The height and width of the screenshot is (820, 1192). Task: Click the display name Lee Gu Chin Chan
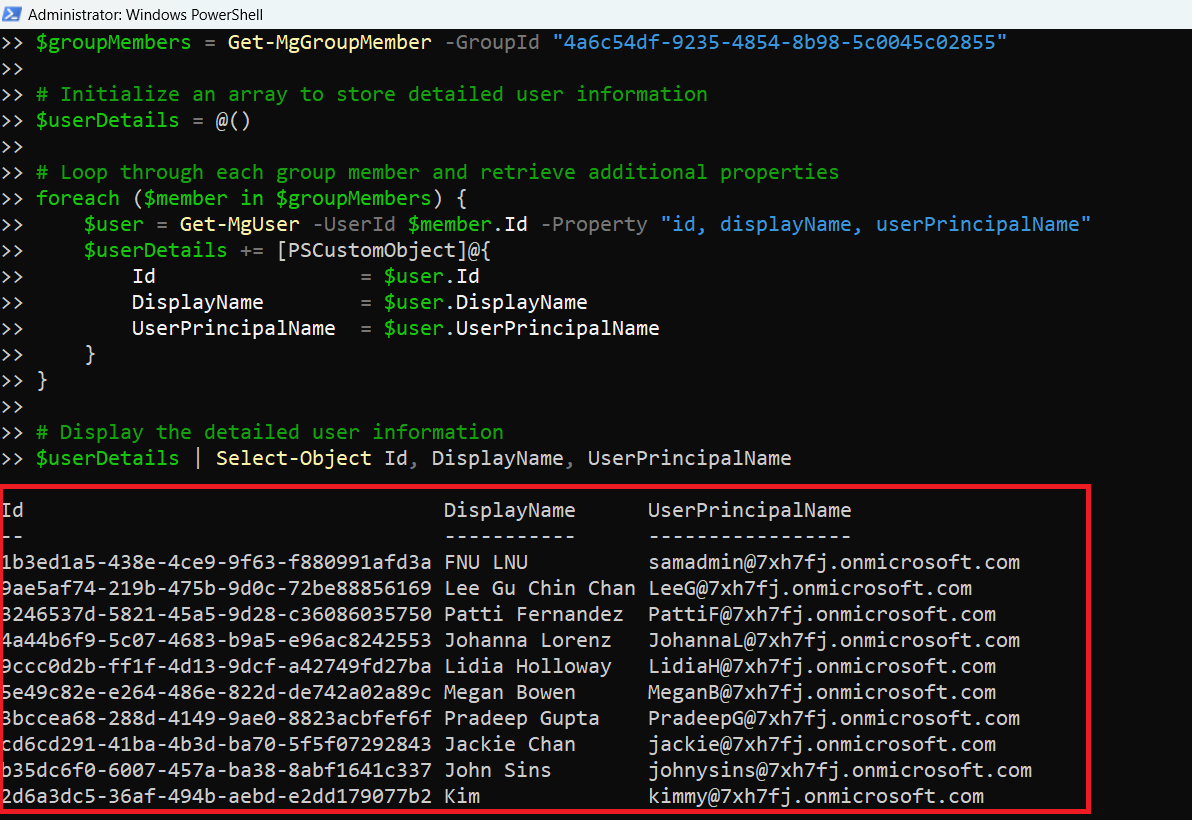tap(539, 588)
